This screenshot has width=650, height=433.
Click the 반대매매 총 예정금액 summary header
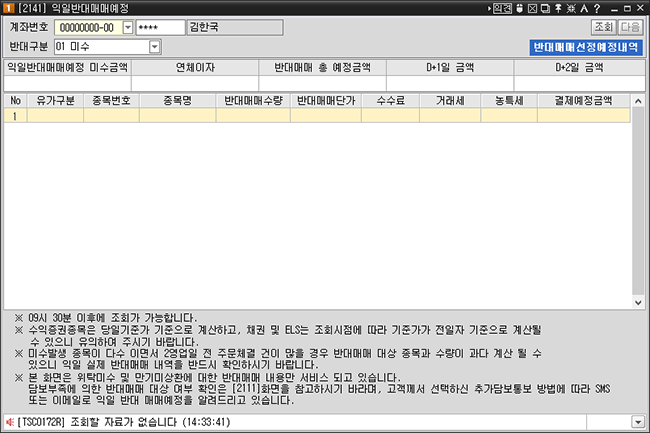click(x=323, y=68)
